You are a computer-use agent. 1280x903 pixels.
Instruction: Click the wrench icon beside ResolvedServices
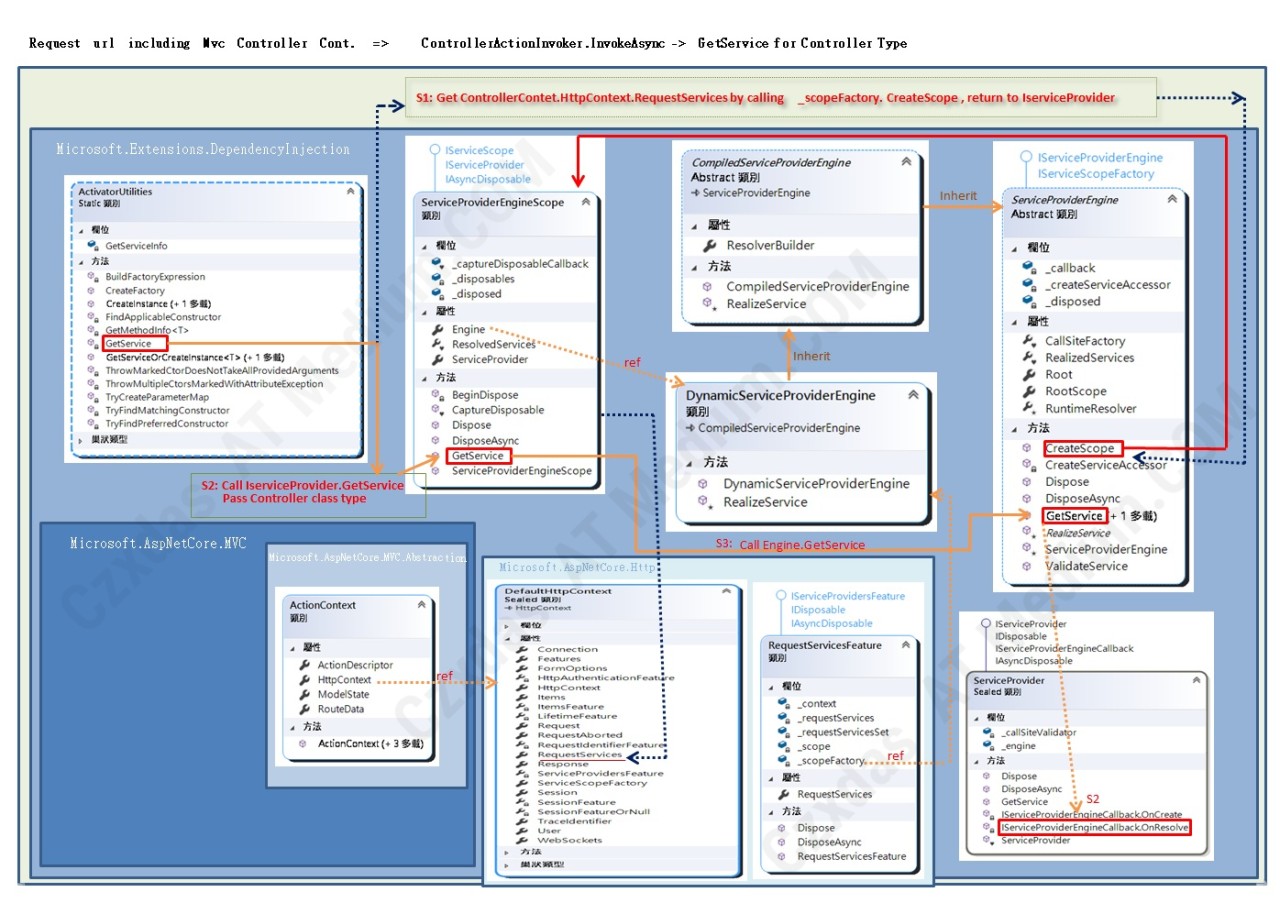pyautogui.click(x=437, y=344)
